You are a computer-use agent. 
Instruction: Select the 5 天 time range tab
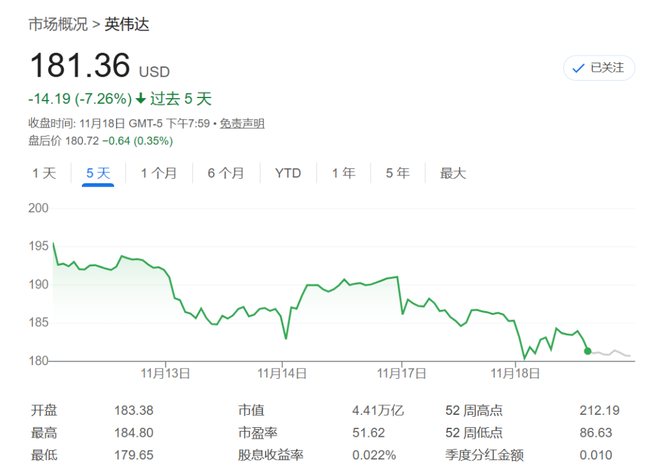pos(98,173)
